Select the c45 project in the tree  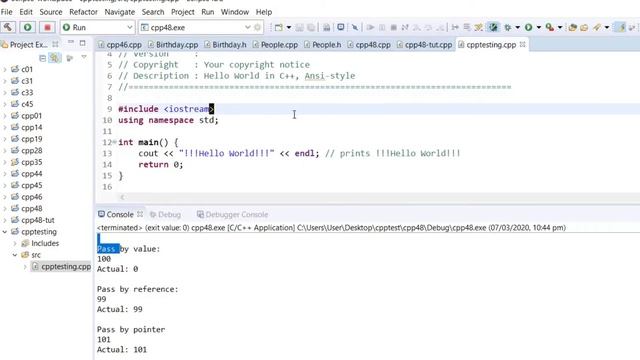point(22,104)
